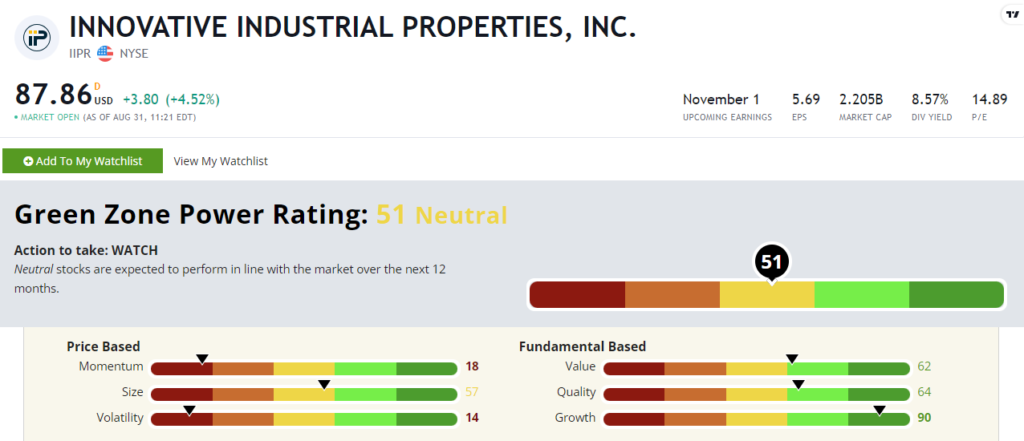
Task: Click the US flag icon next to IIPR
Action: 105,54
